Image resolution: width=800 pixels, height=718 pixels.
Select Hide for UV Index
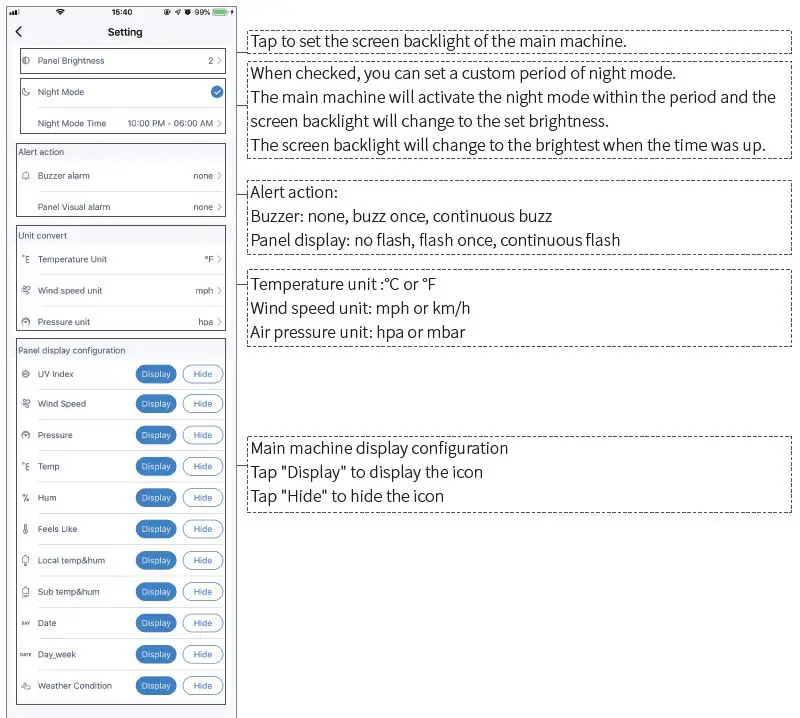pos(203,374)
